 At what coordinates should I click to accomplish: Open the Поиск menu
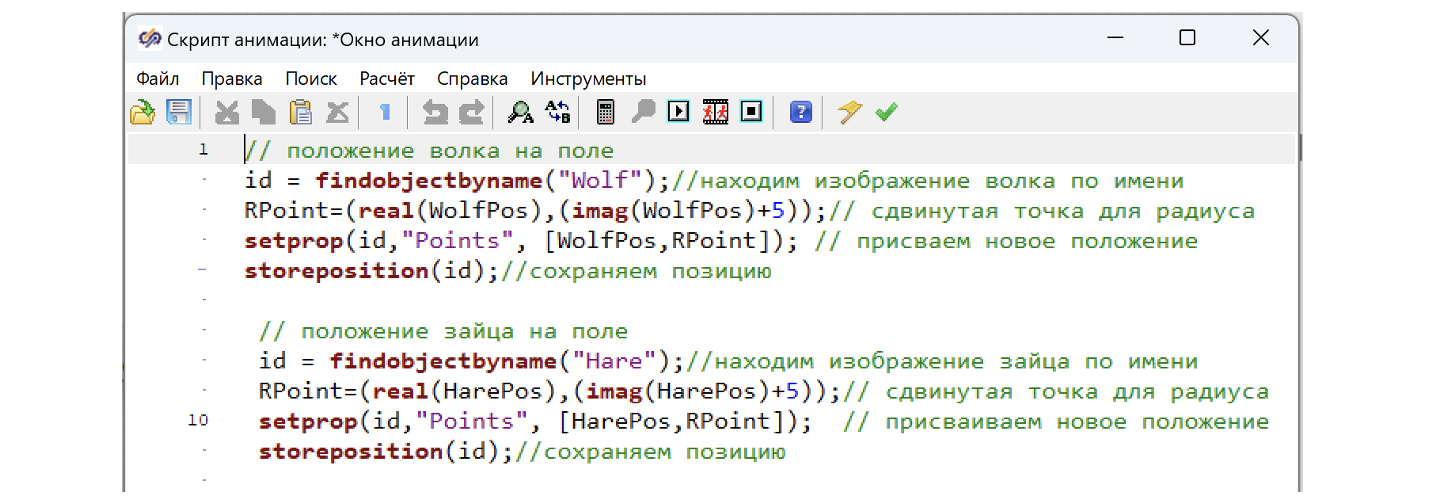point(311,79)
